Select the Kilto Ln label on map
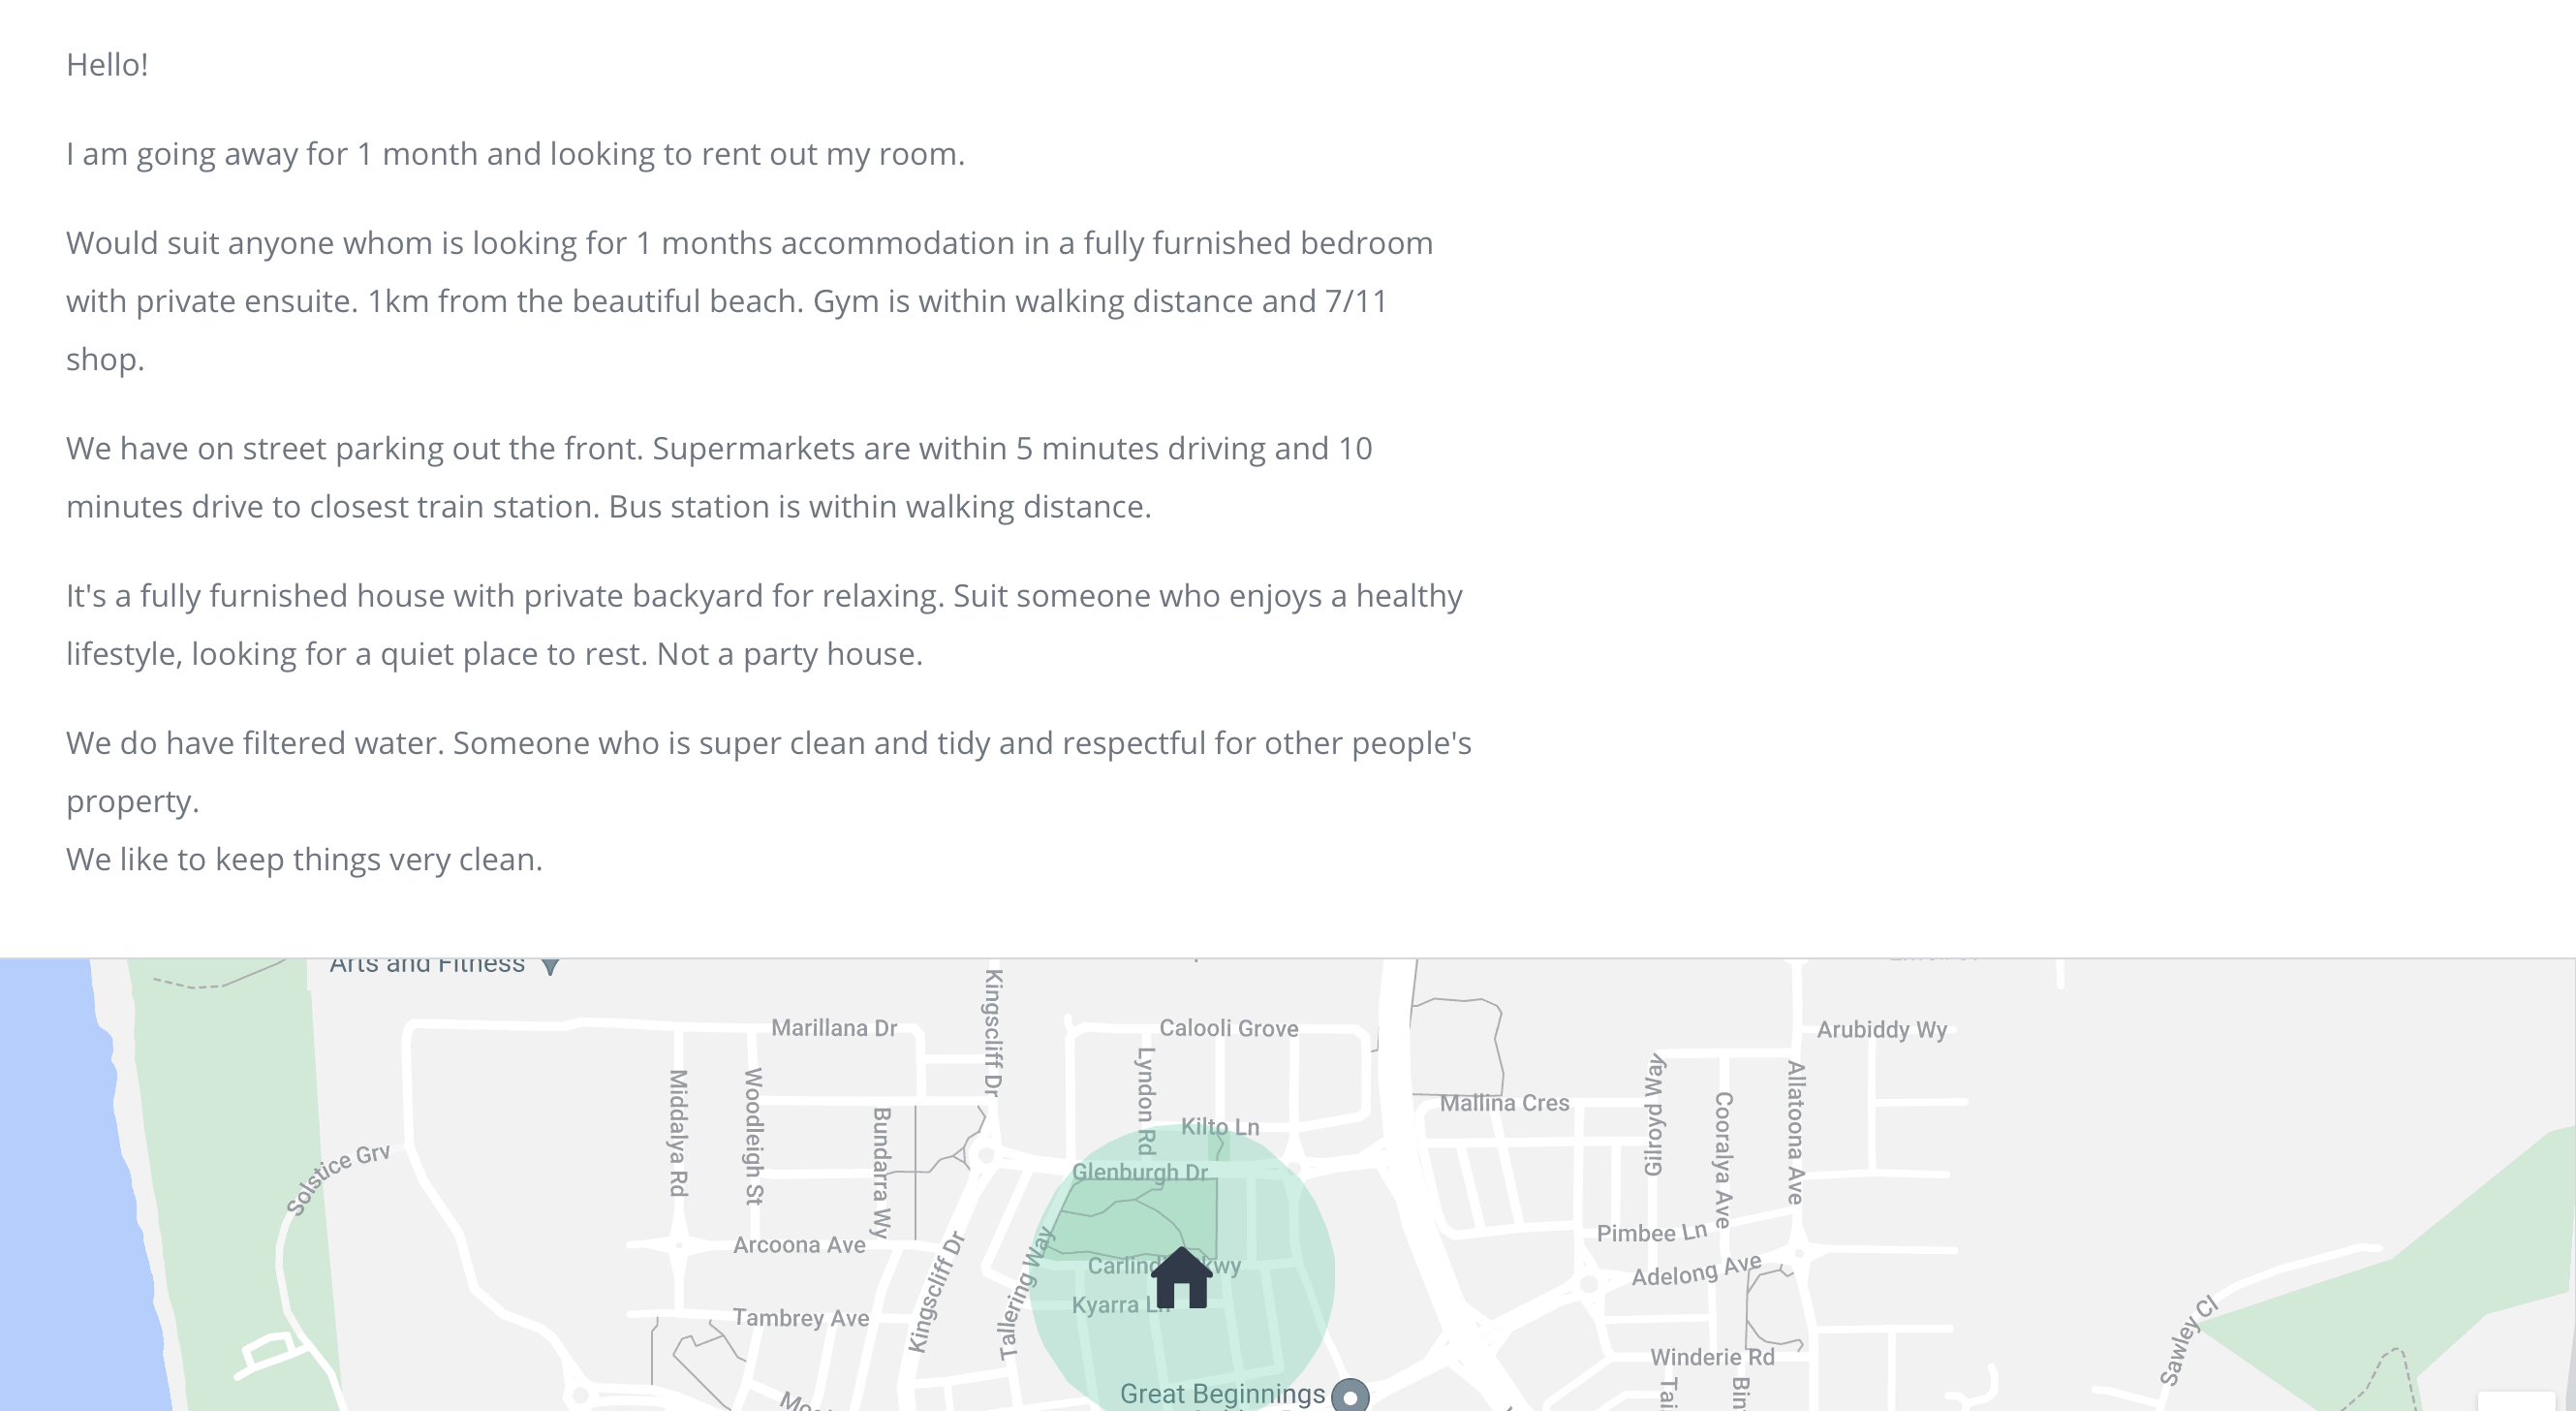The image size is (2576, 1411). pos(1220,1127)
